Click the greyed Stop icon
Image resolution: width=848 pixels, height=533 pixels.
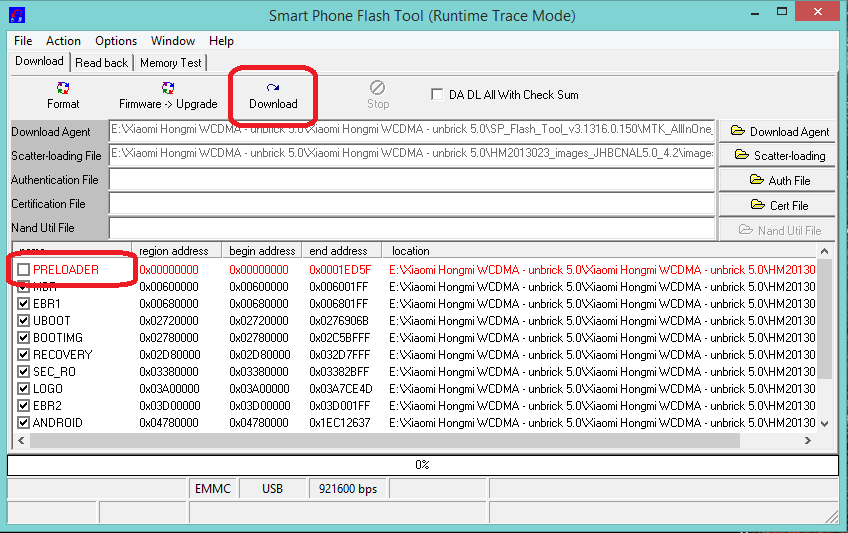click(377, 87)
